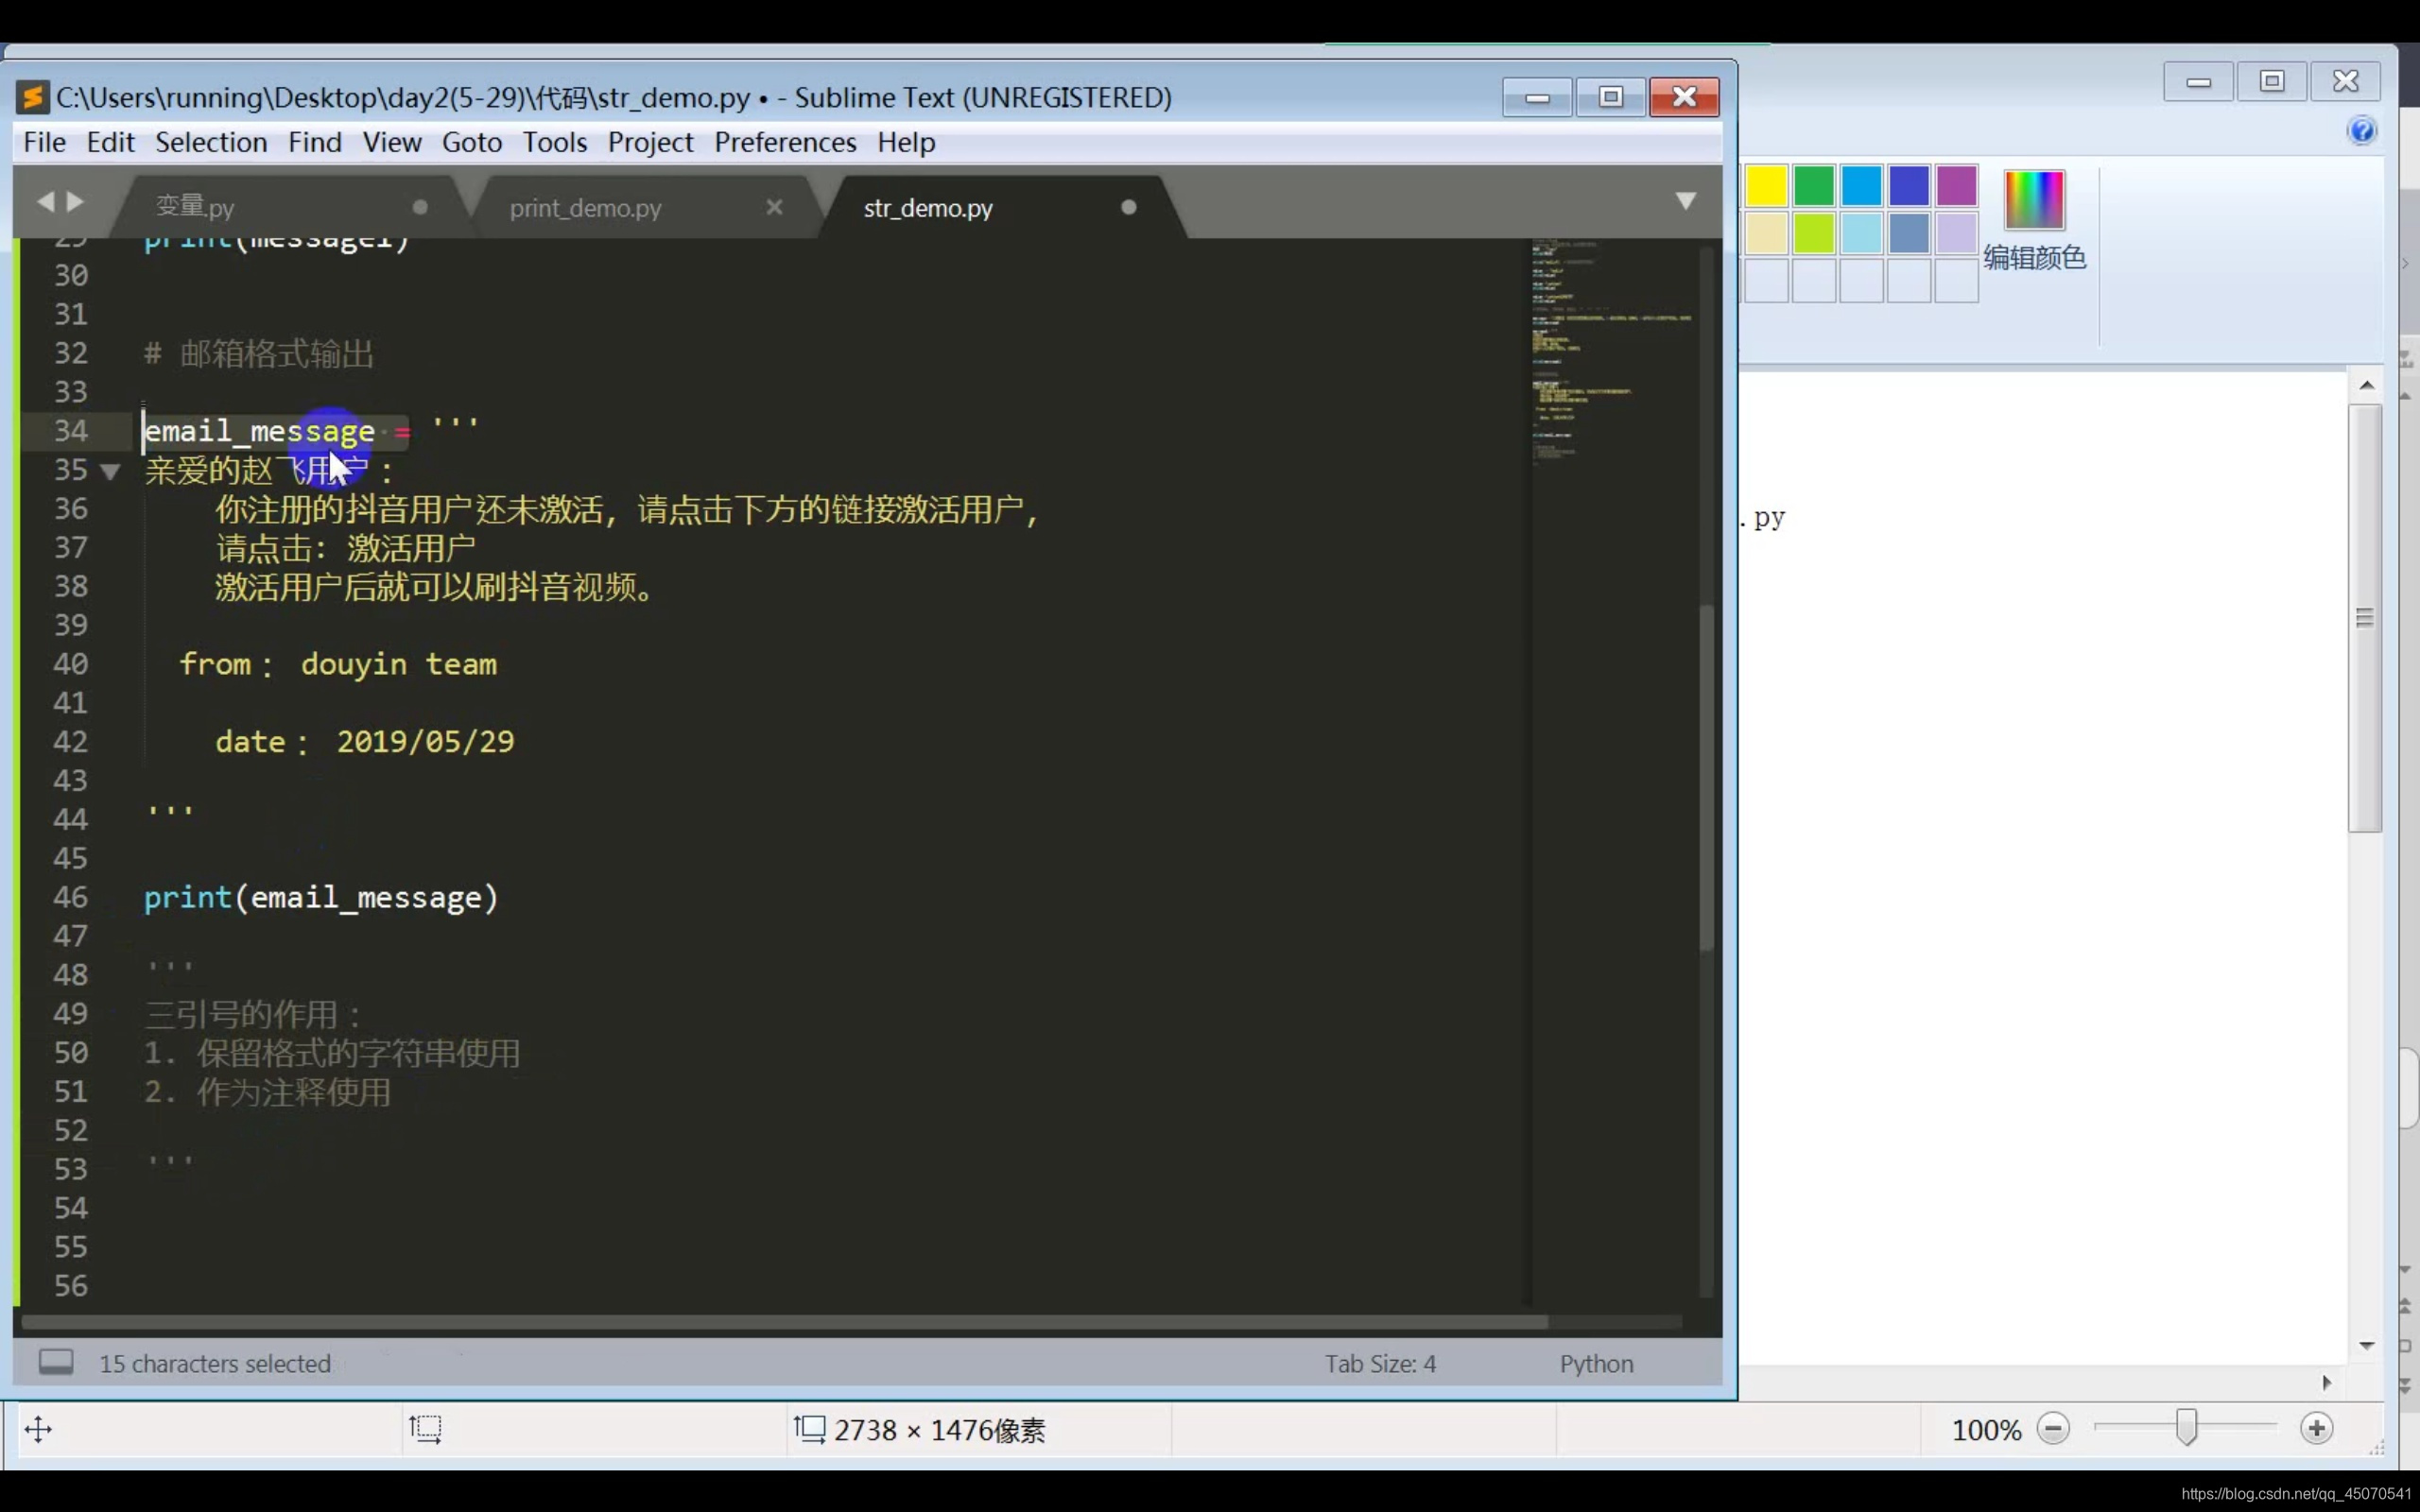Open the Preferences menu
Image resolution: width=2420 pixels, height=1512 pixels.
pyautogui.click(x=784, y=142)
